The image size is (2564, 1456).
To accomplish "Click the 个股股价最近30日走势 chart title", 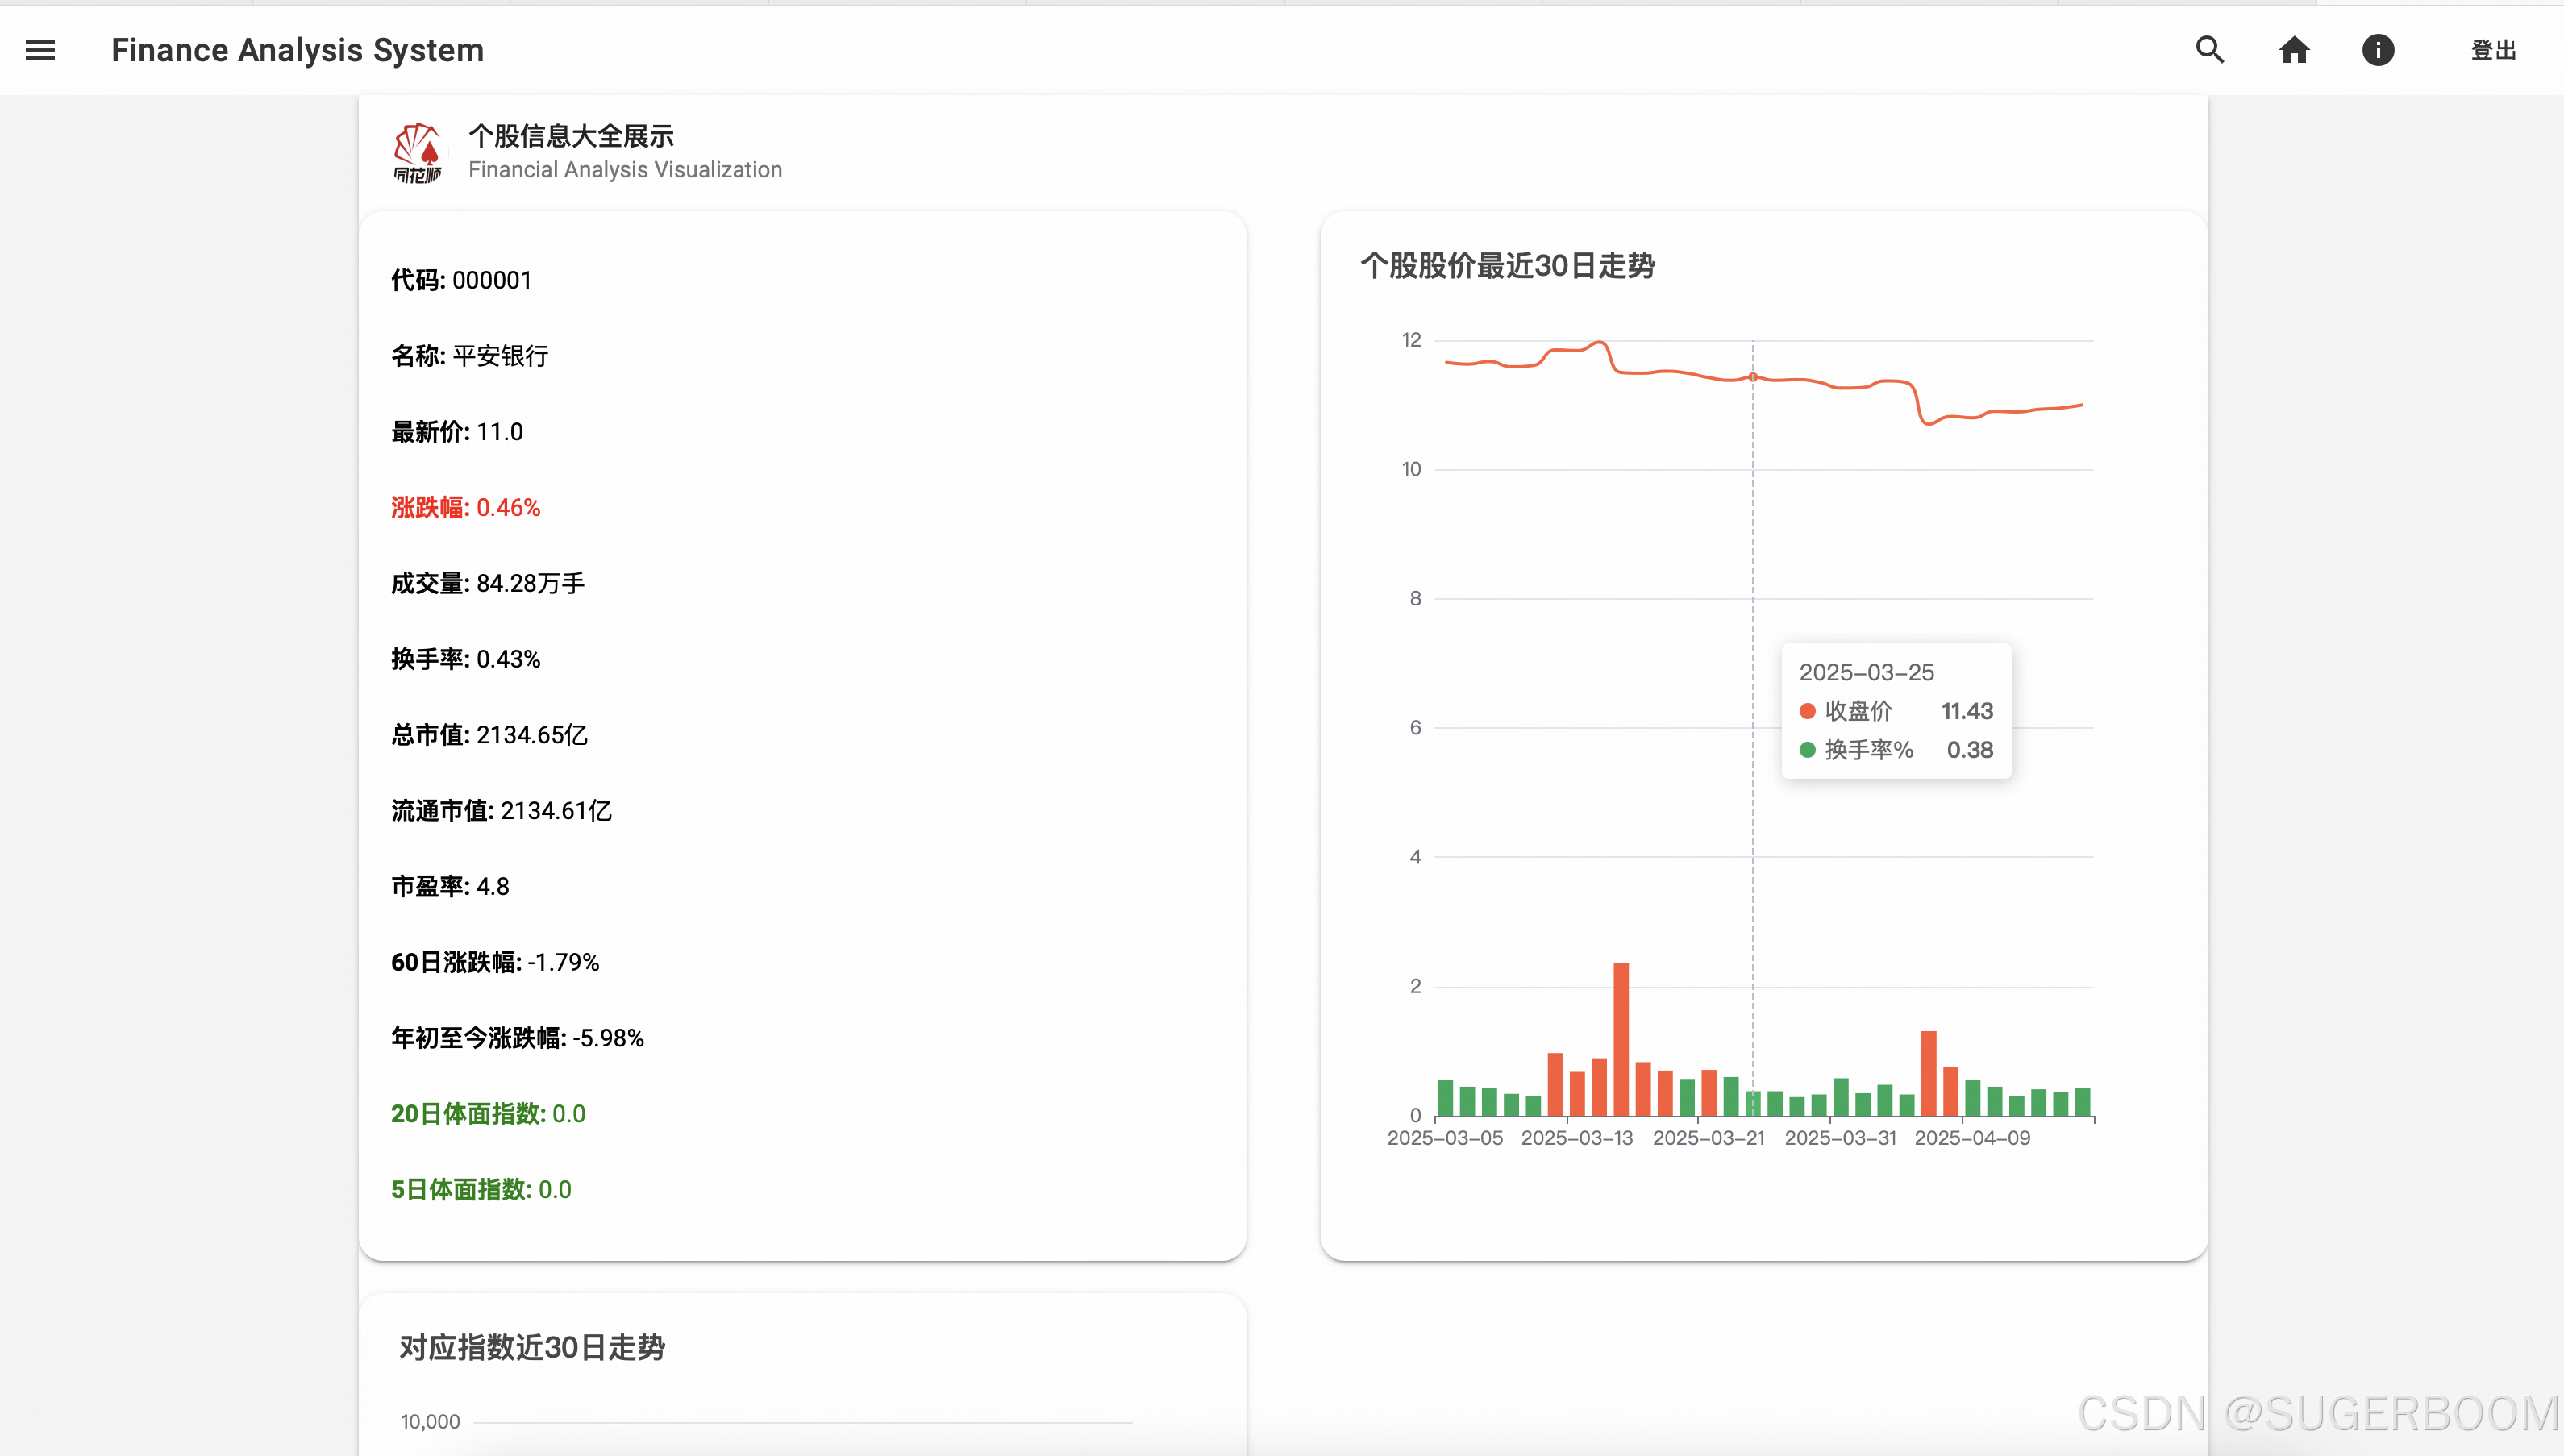I will click(1507, 266).
